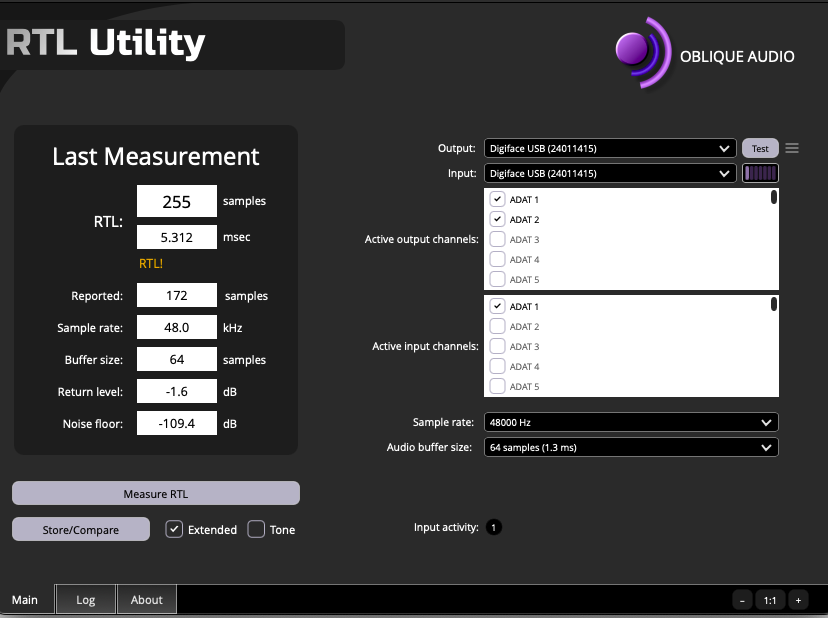Open the Sample rate 48000 Hz dropdown

(631, 422)
